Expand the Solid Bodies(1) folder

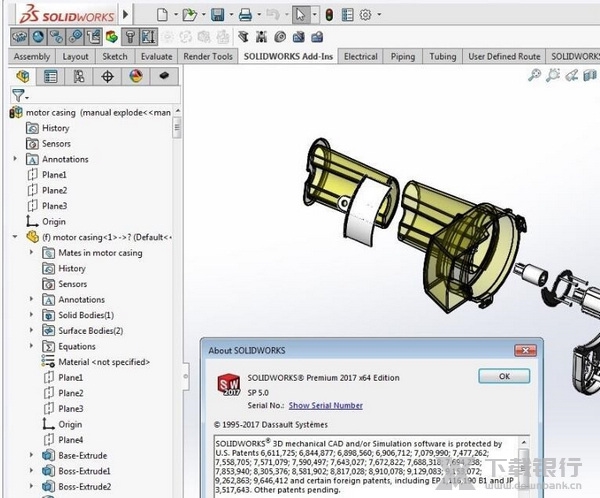click(x=31, y=315)
